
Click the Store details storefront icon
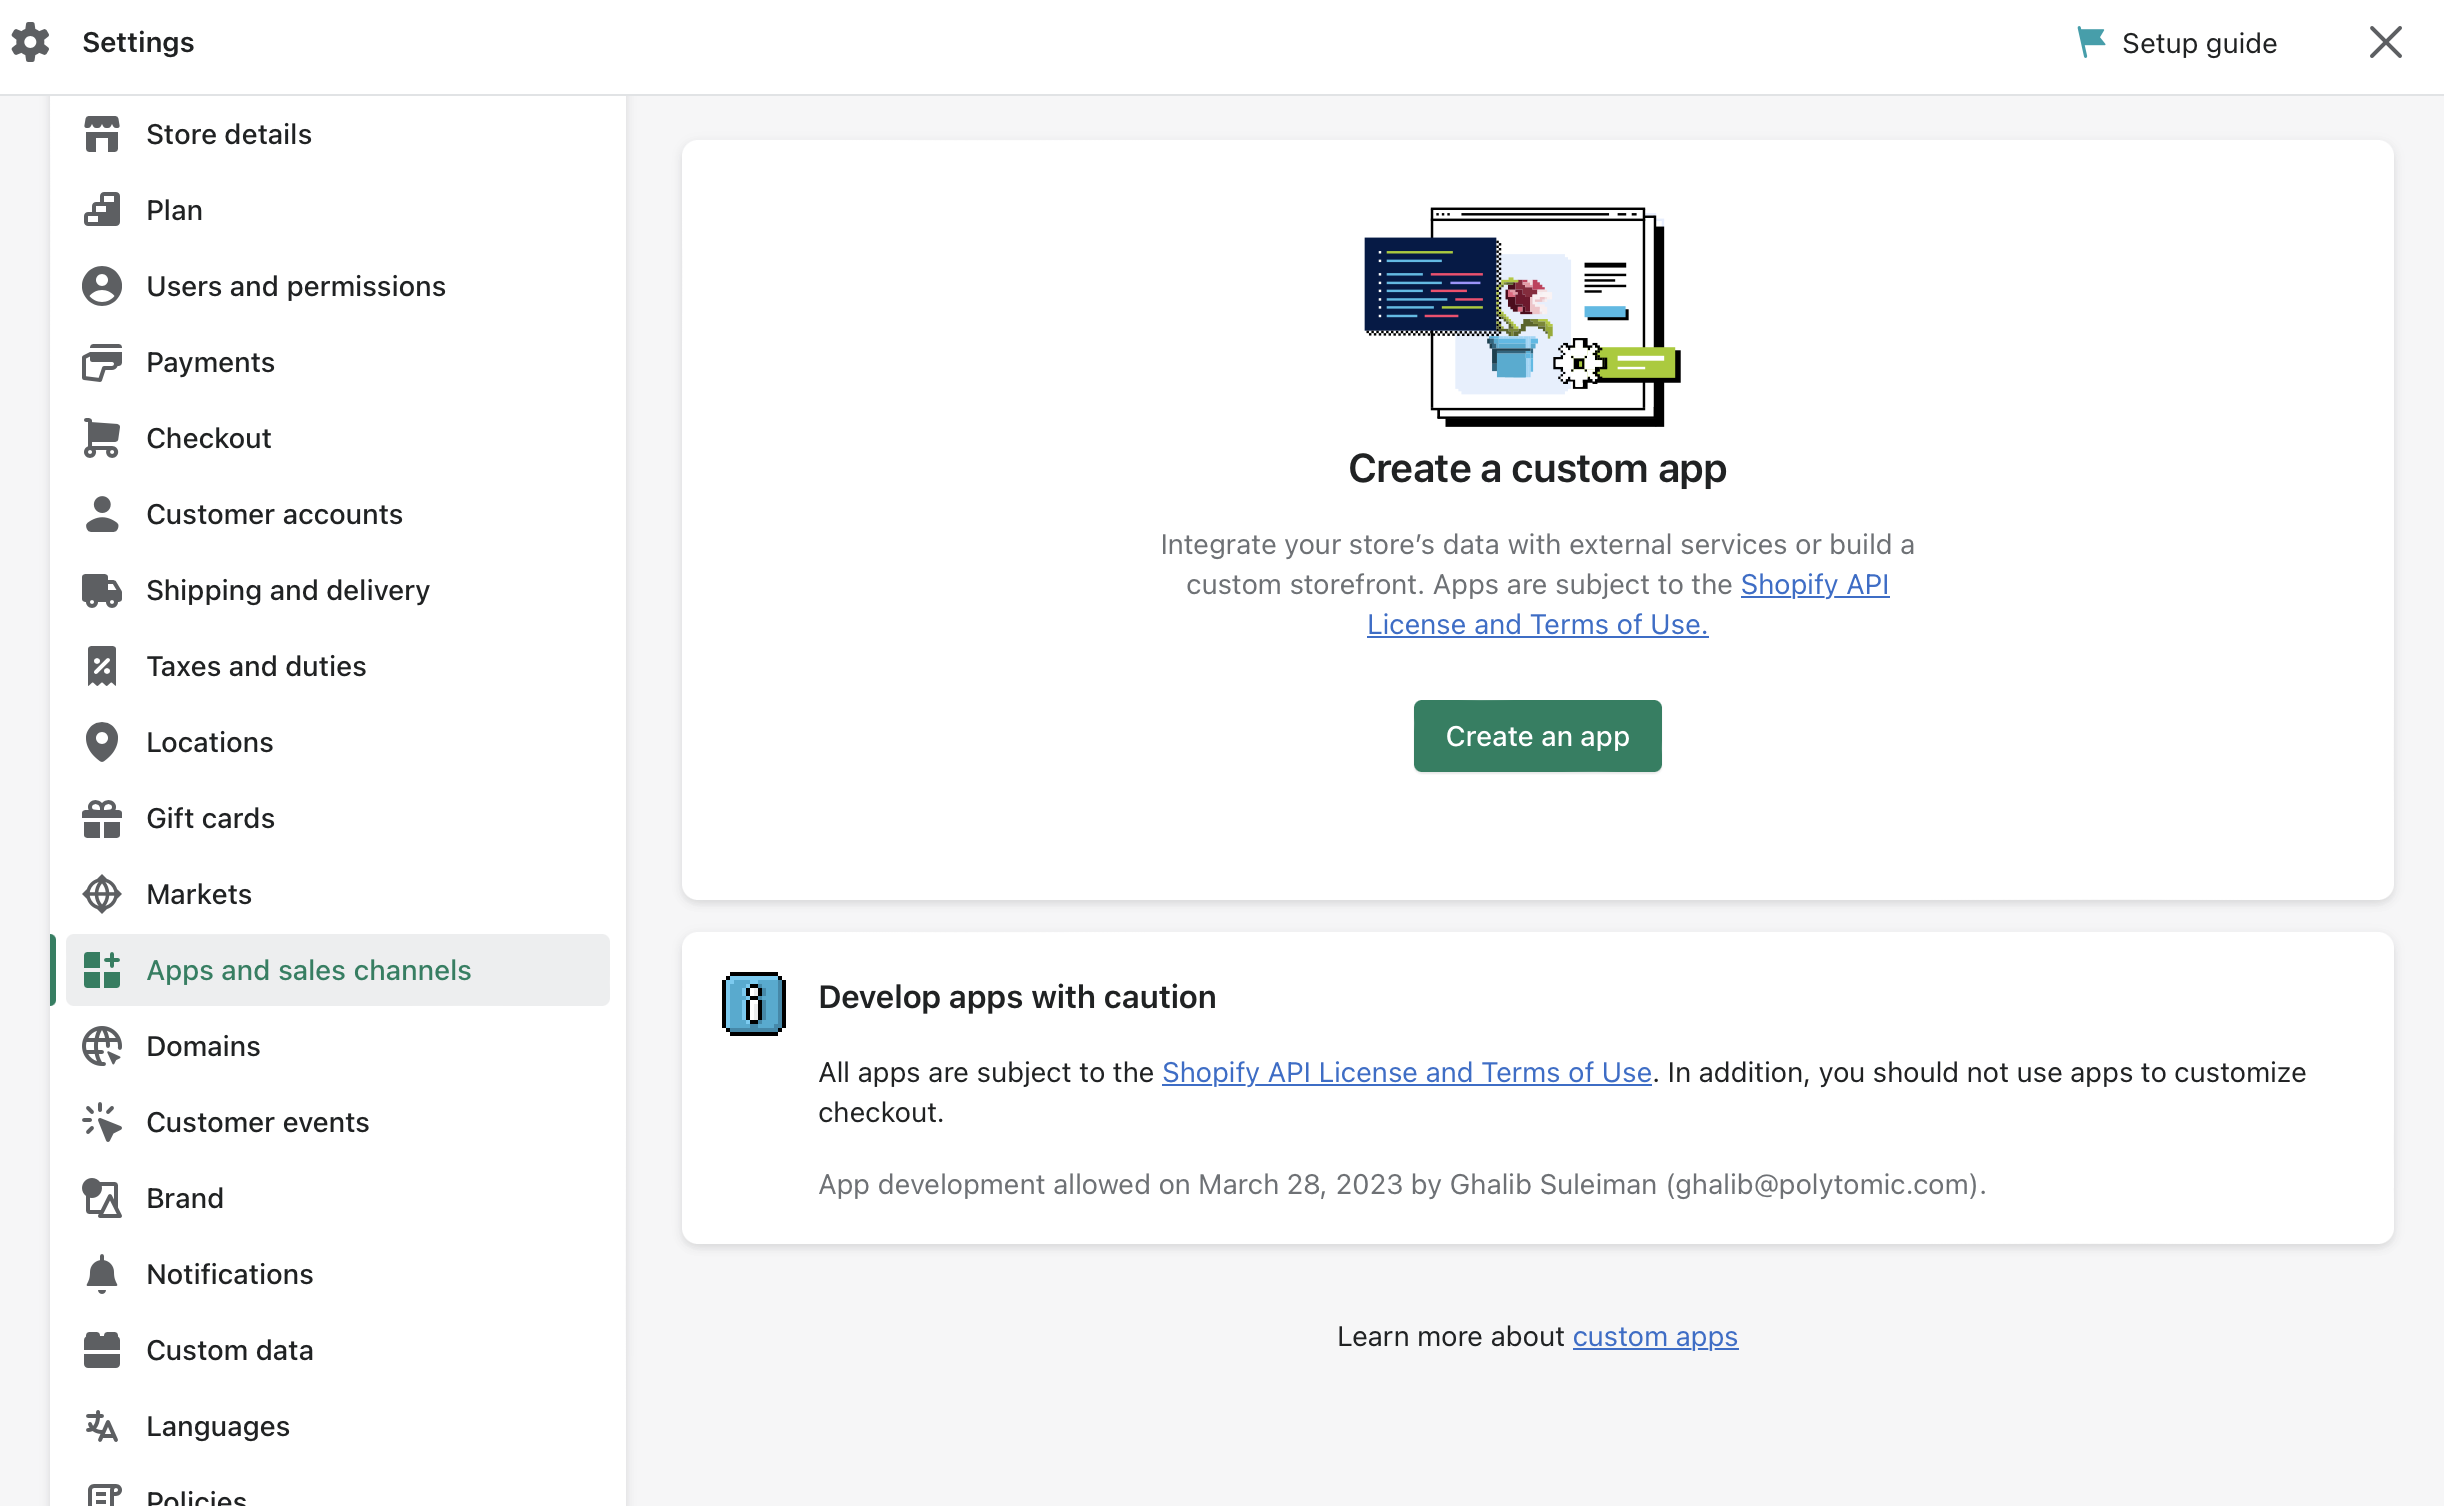point(102,134)
